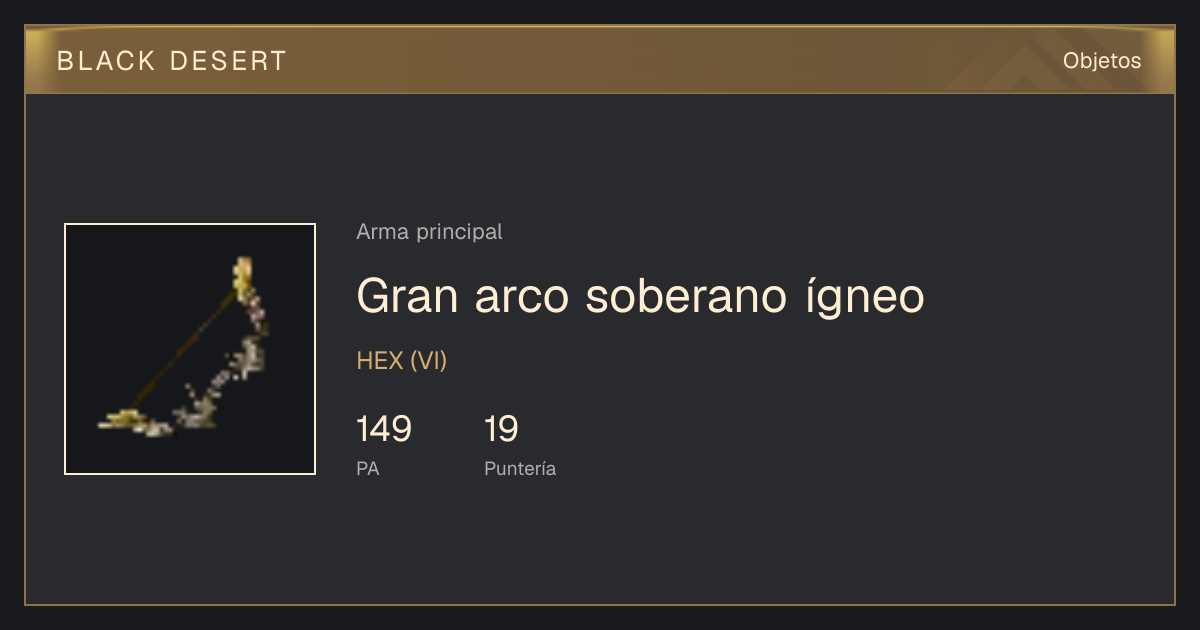Select the Gran arco soberano ígneo title
The width and height of the screenshot is (1200, 630).
640,296
